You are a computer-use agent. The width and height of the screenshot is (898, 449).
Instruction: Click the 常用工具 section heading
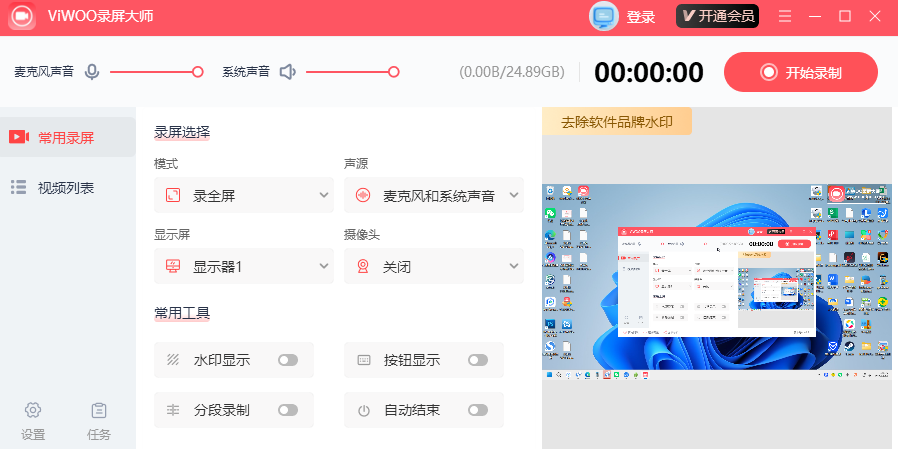point(182,313)
